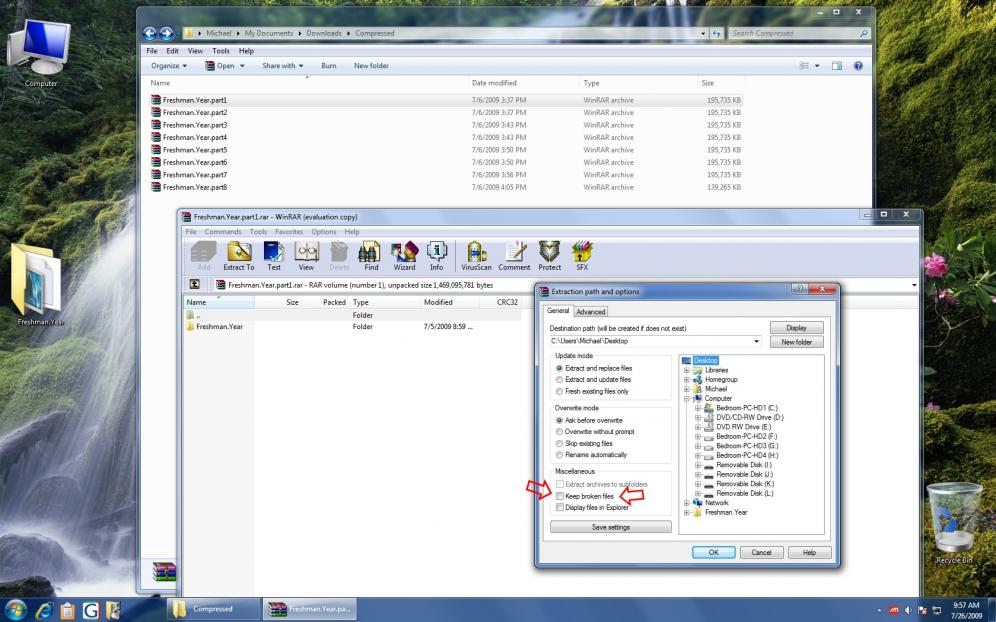Click the Display button in extraction dialog
Screen dimensions: 996x622
(x=797, y=328)
